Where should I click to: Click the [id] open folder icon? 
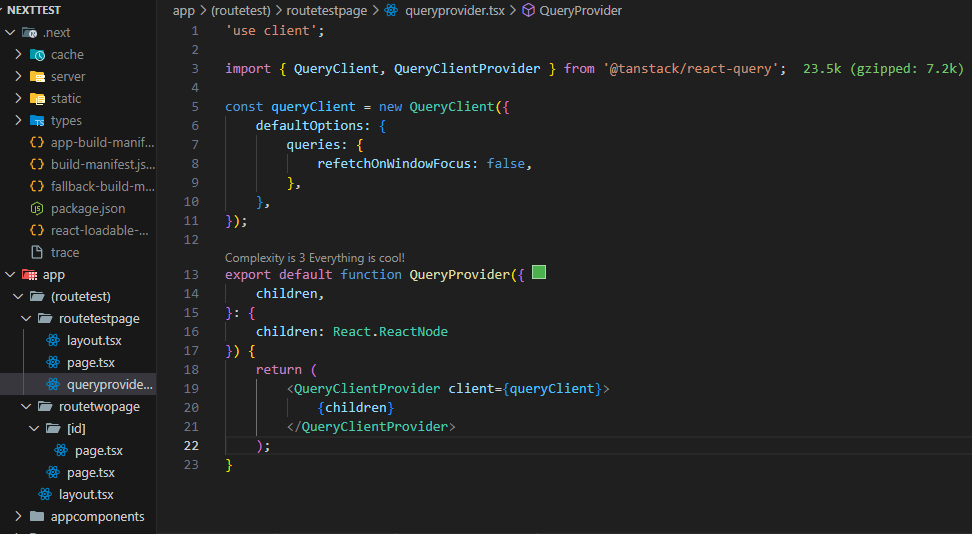(x=53, y=428)
